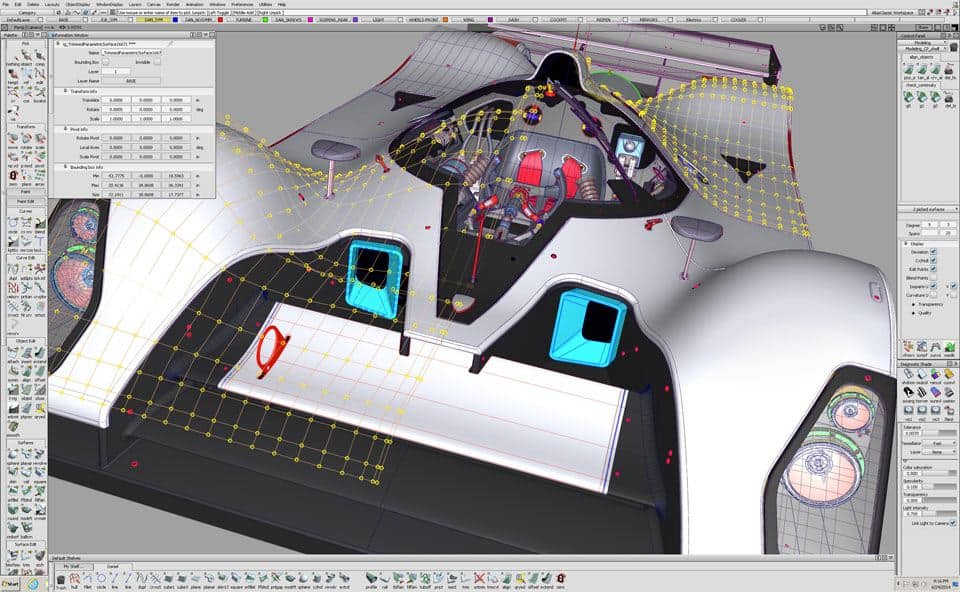Collapse the Transform Info section in Information Window
This screenshot has width=960, height=592.
[66, 90]
